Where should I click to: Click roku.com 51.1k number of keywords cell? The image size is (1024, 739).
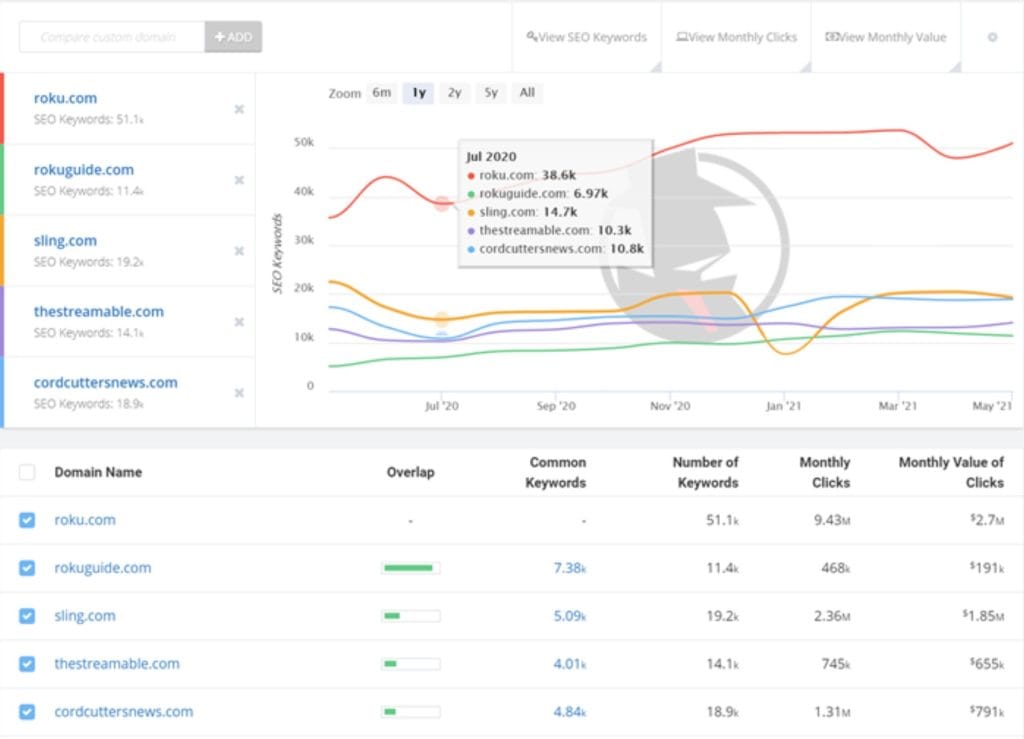pyautogui.click(x=722, y=520)
